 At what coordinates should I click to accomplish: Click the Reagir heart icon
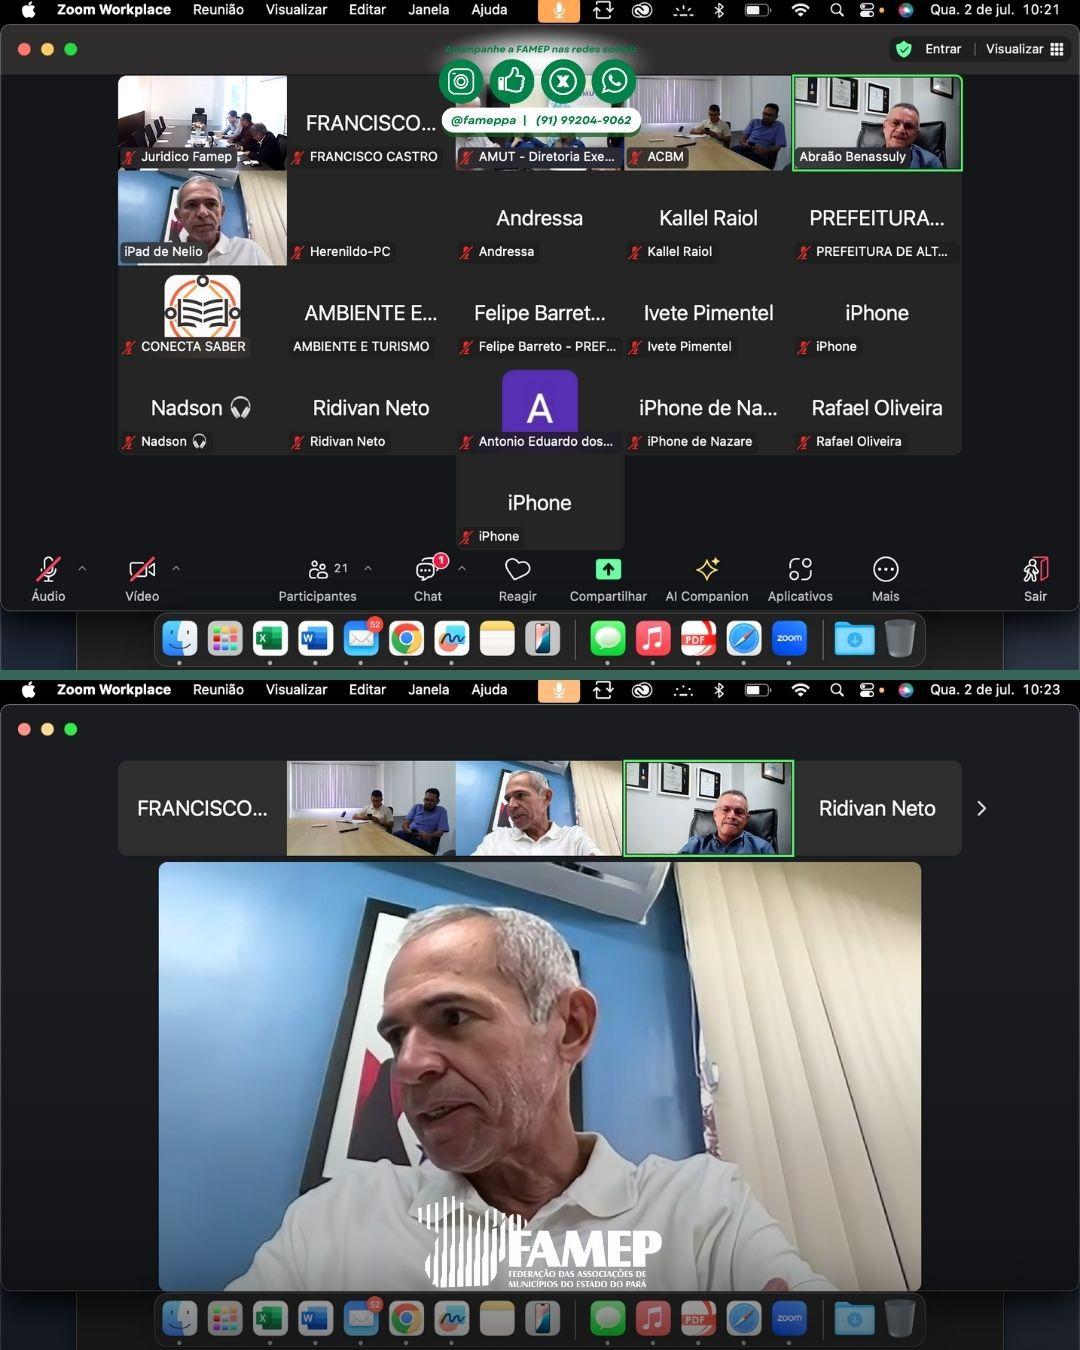click(517, 570)
